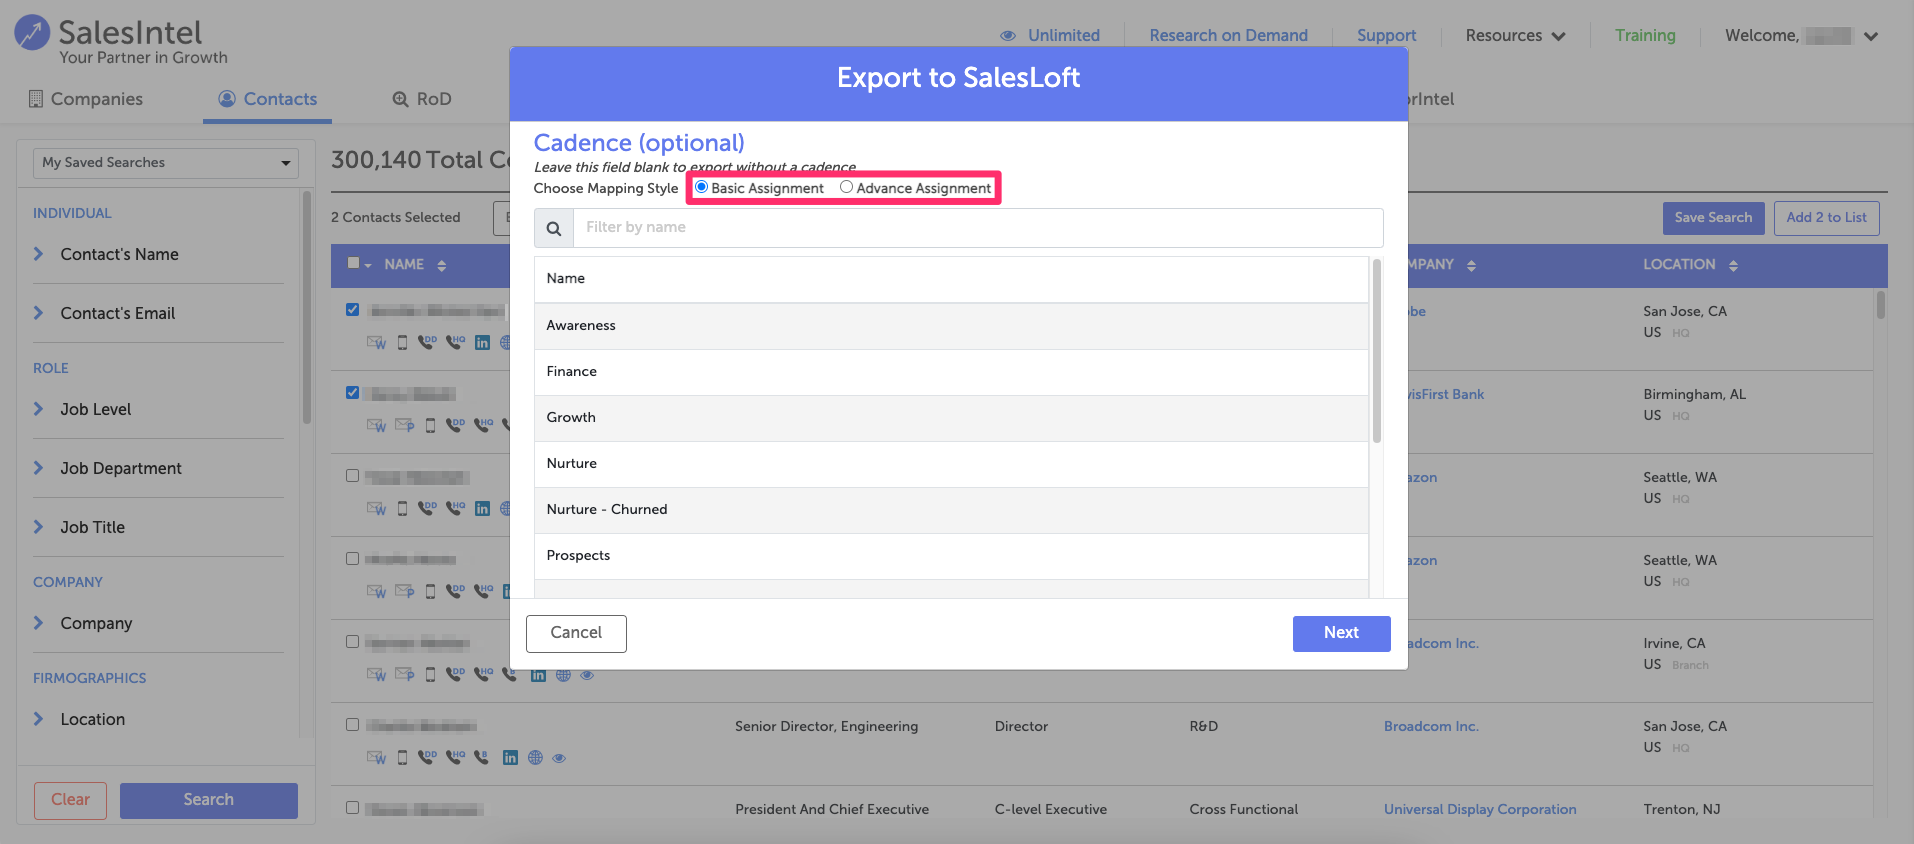Click the magnifier icon in the cadence filter

coord(554,228)
